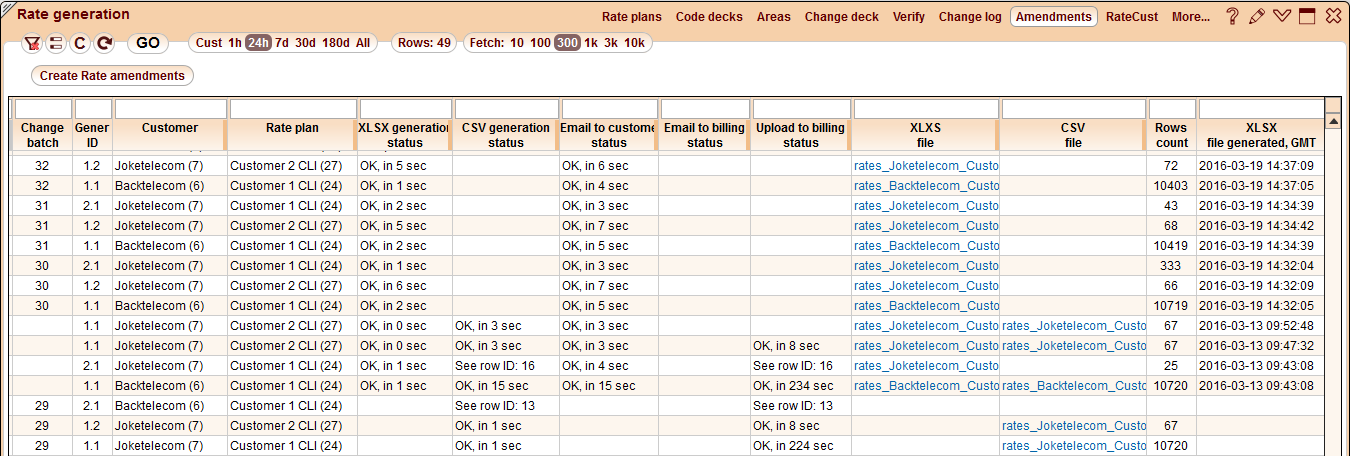1350x456 pixels.
Task: Sort by XLSX file generated, GMT header
Action: point(1261,135)
